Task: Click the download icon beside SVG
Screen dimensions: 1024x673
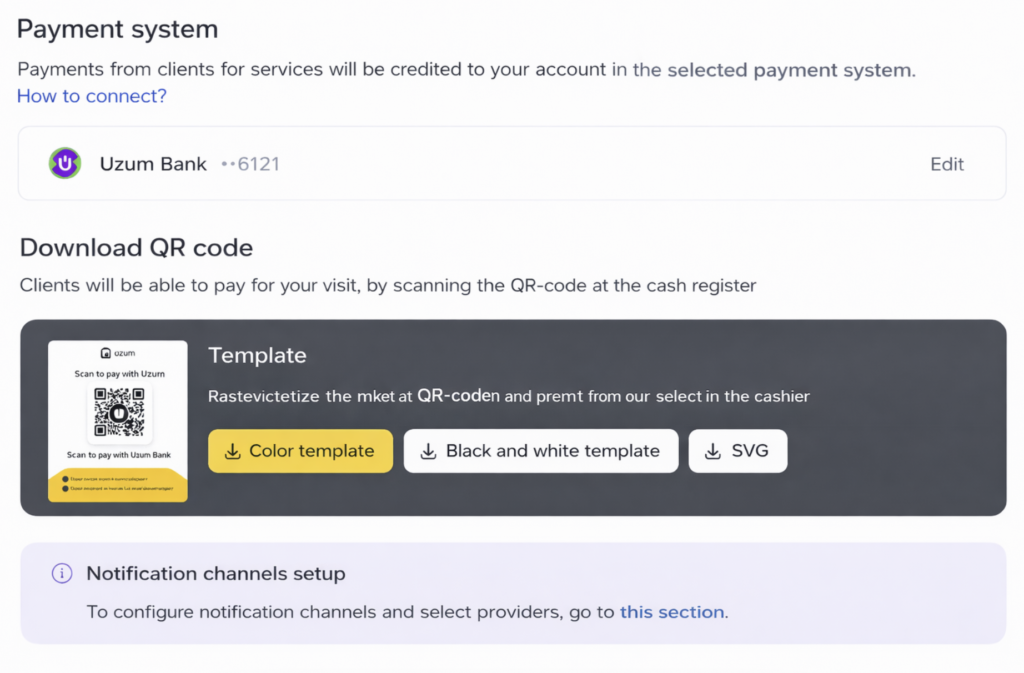Action: tap(713, 451)
